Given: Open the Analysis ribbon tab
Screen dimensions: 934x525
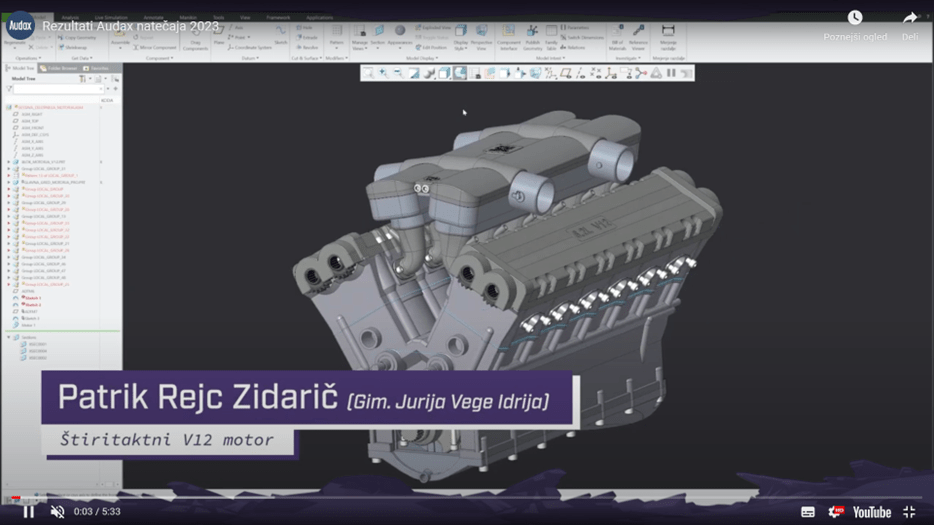Looking at the screenshot, I should pos(70,18).
